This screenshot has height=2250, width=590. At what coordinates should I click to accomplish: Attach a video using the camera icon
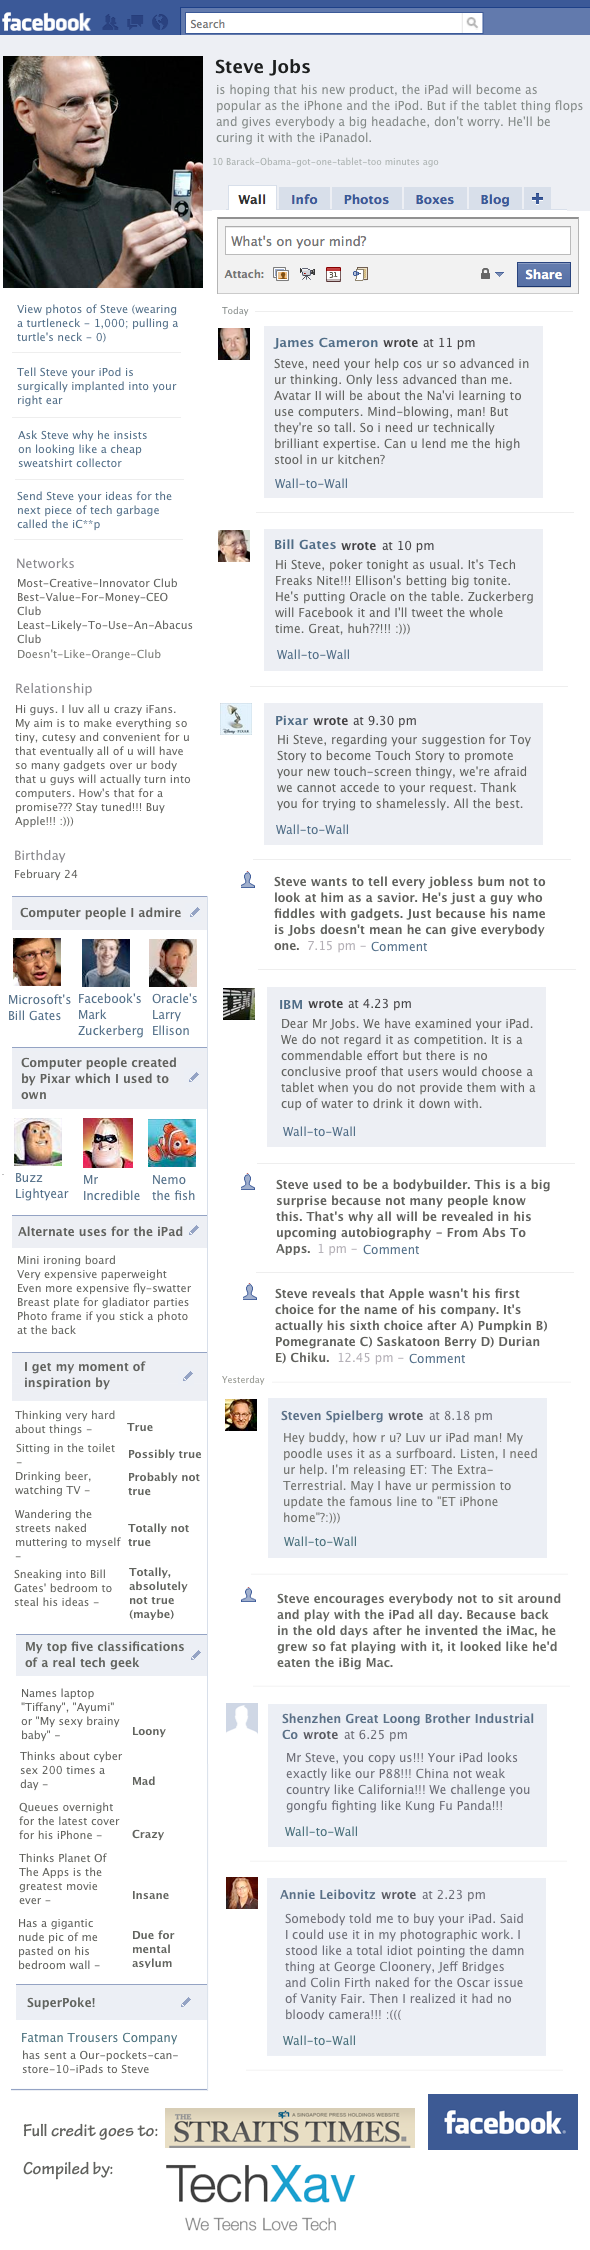tap(307, 274)
